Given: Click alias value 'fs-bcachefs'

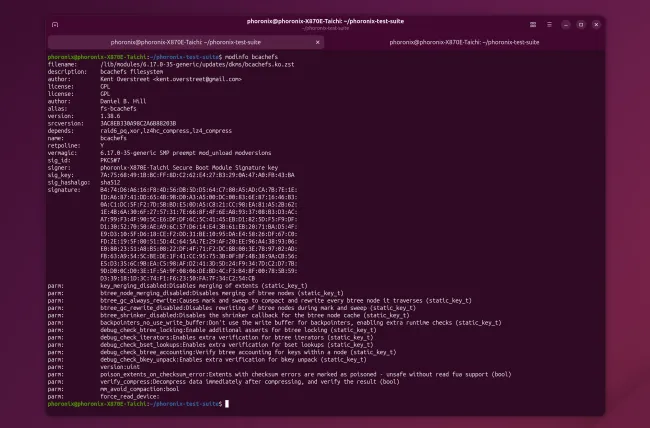Looking at the screenshot, I should coord(118,109).
